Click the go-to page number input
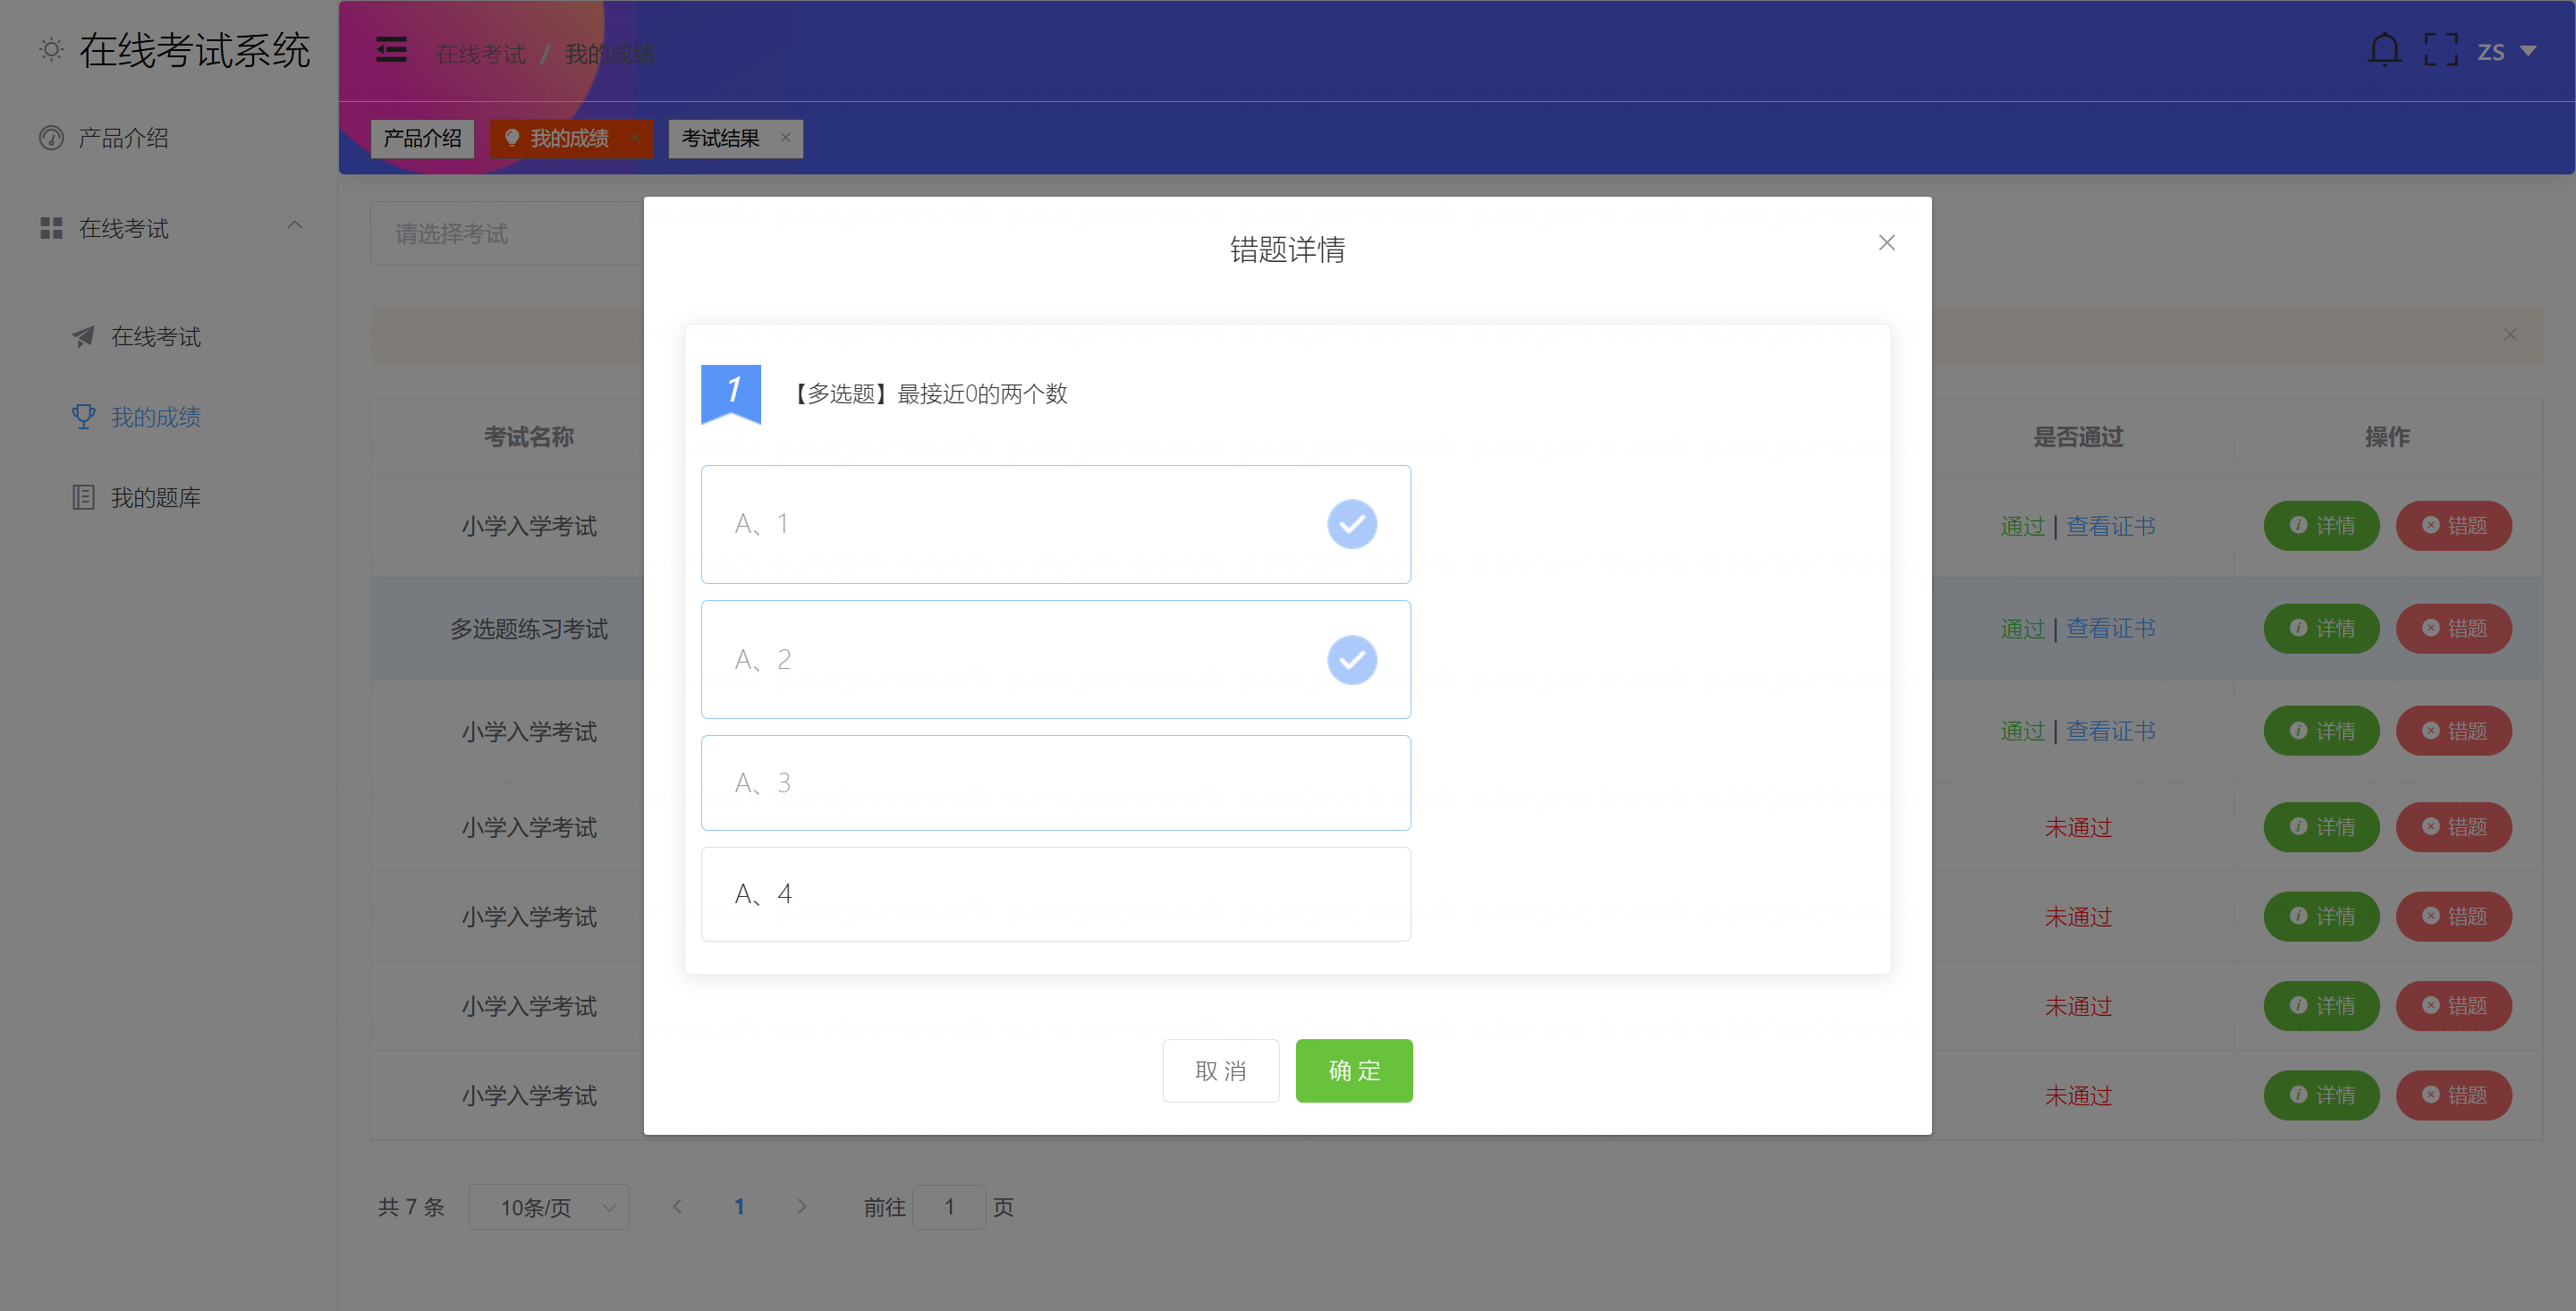 pyautogui.click(x=948, y=1207)
